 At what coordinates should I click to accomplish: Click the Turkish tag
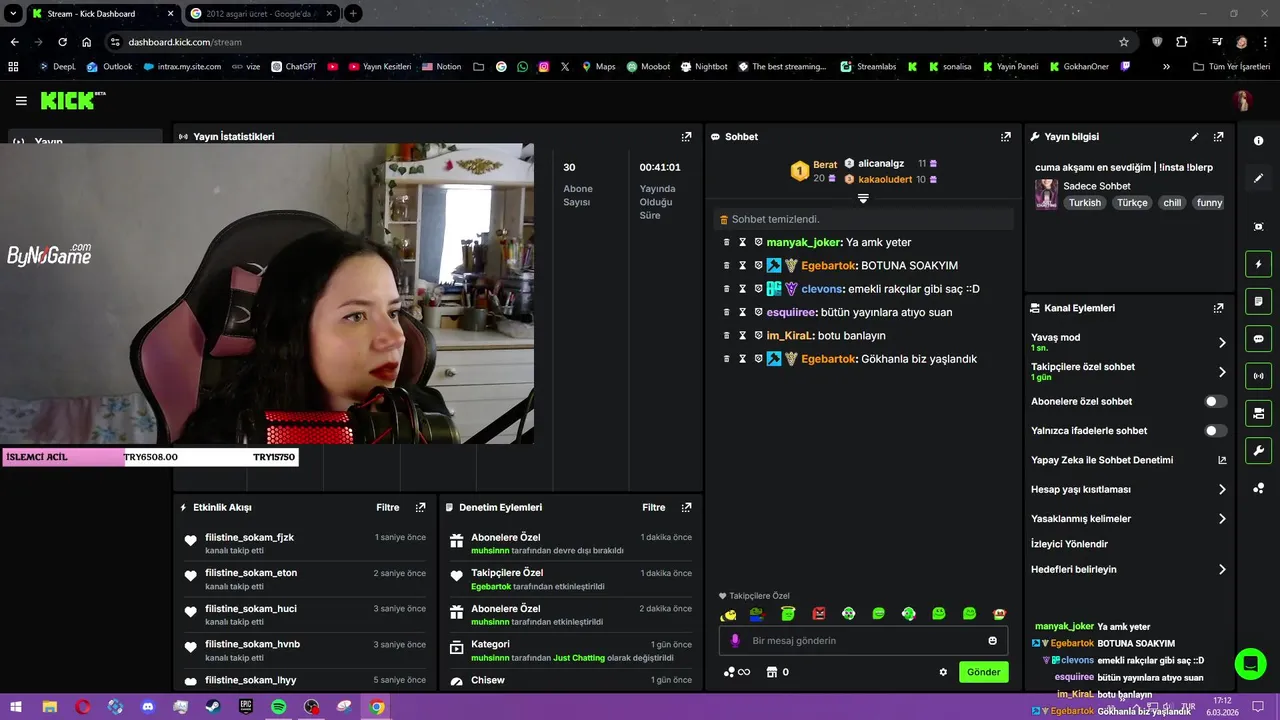click(x=1084, y=203)
